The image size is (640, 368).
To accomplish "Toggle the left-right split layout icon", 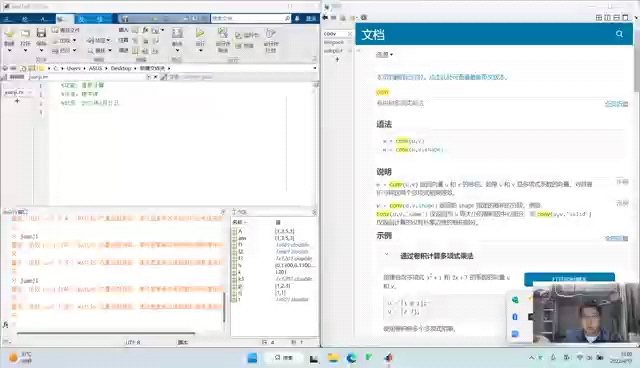I will click(607, 18).
